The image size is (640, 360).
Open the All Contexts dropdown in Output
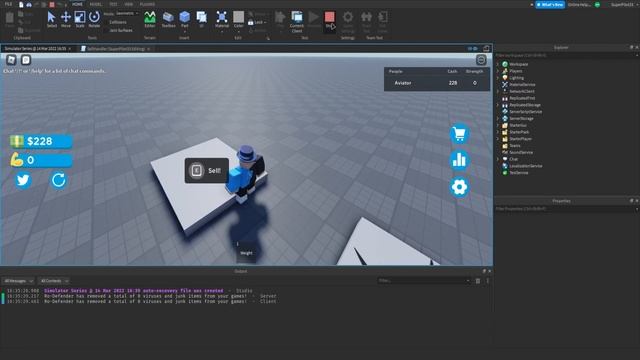[x=54, y=281]
